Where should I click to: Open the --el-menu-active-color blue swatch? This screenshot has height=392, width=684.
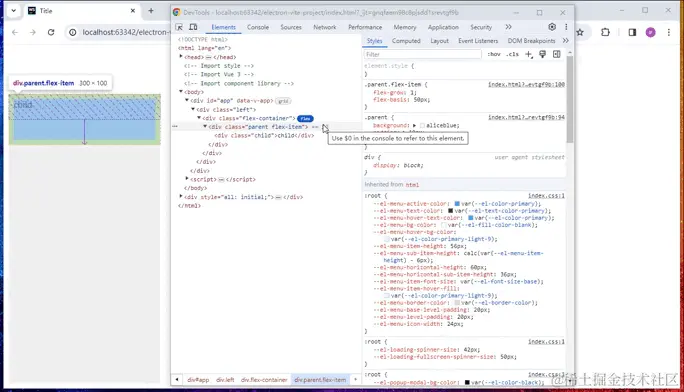[x=457, y=204]
